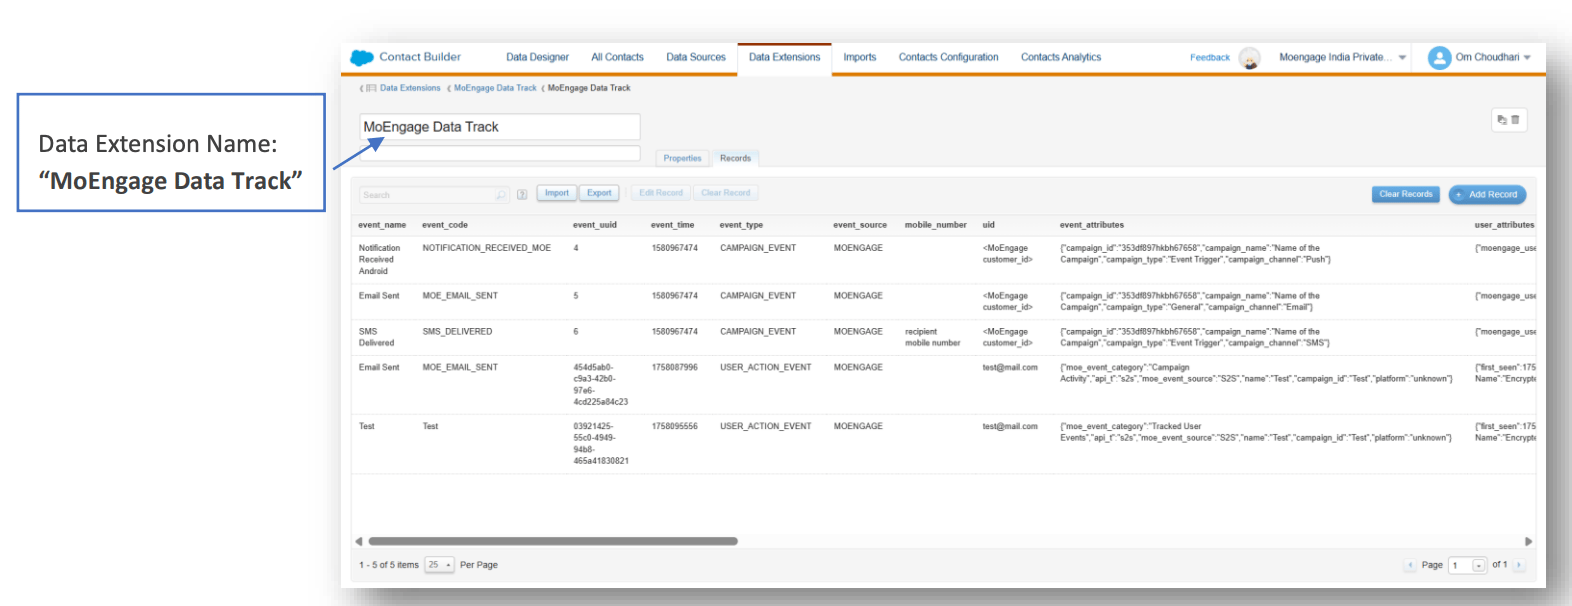
Task: Click the 1758087996 event time cell
Action: click(x=675, y=368)
